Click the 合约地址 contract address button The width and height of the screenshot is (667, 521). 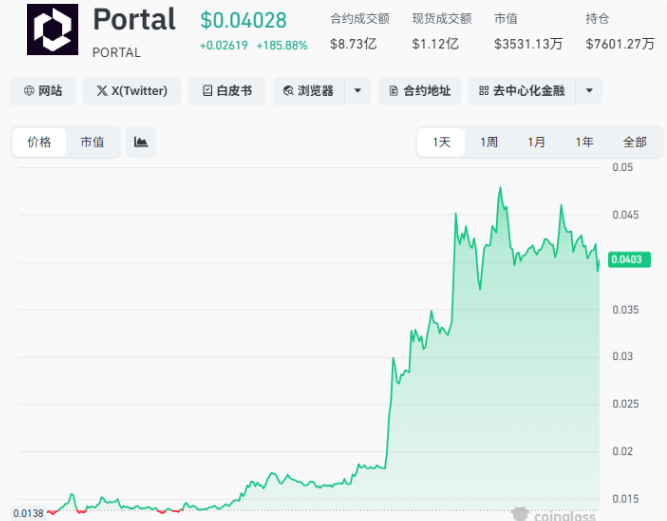(419, 91)
